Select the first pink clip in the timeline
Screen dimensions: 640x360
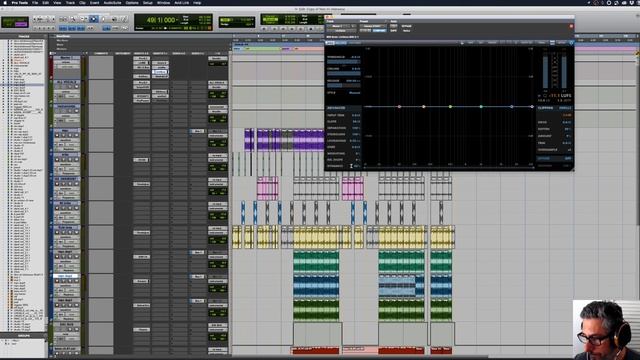point(267,188)
